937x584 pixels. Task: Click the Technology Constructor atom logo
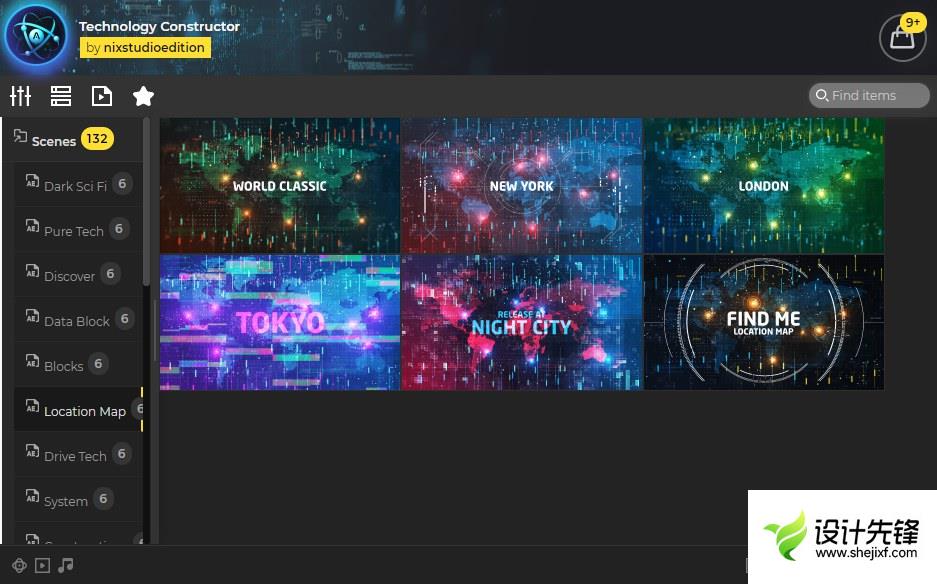pos(35,36)
